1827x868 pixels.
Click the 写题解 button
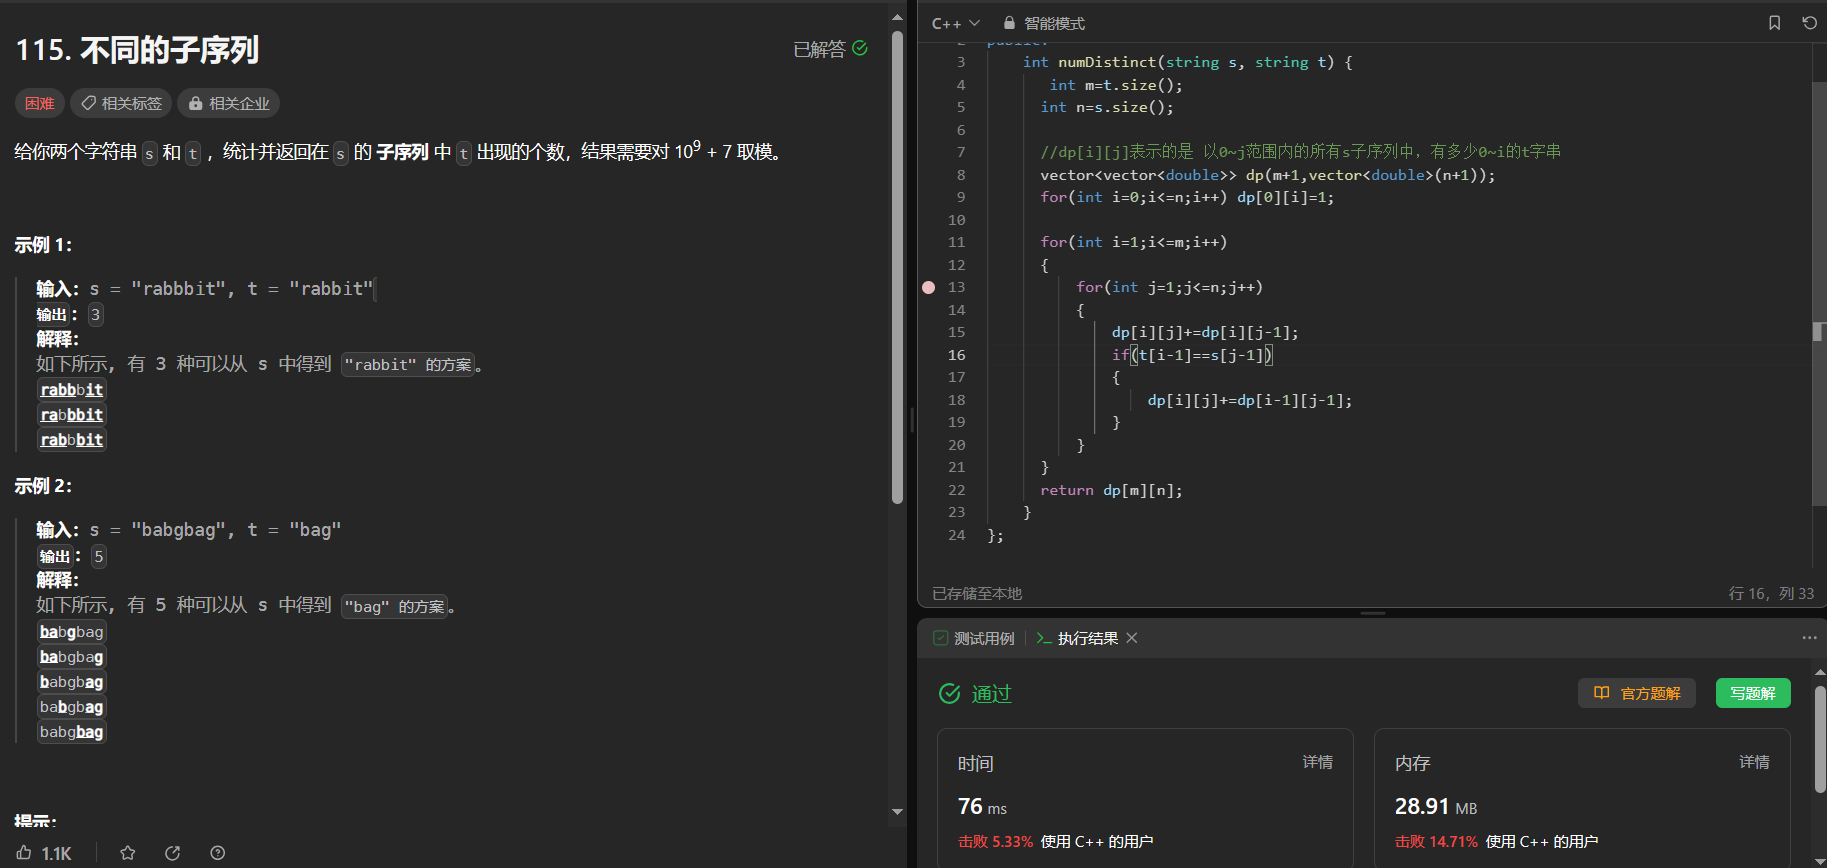tap(1753, 693)
